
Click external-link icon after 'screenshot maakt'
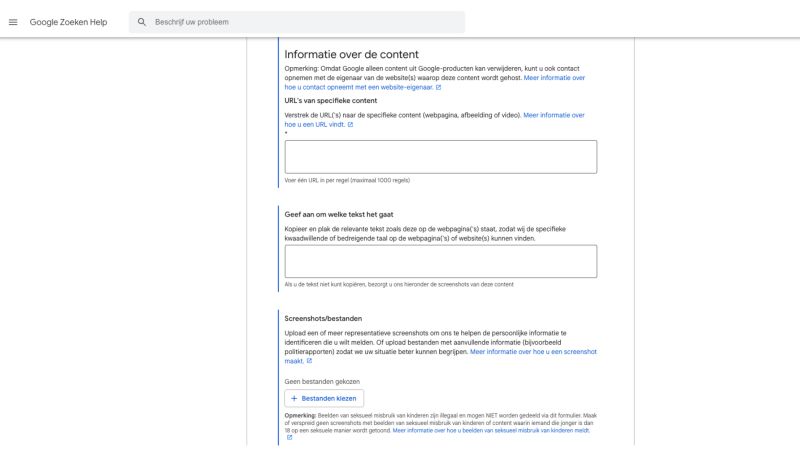309,361
